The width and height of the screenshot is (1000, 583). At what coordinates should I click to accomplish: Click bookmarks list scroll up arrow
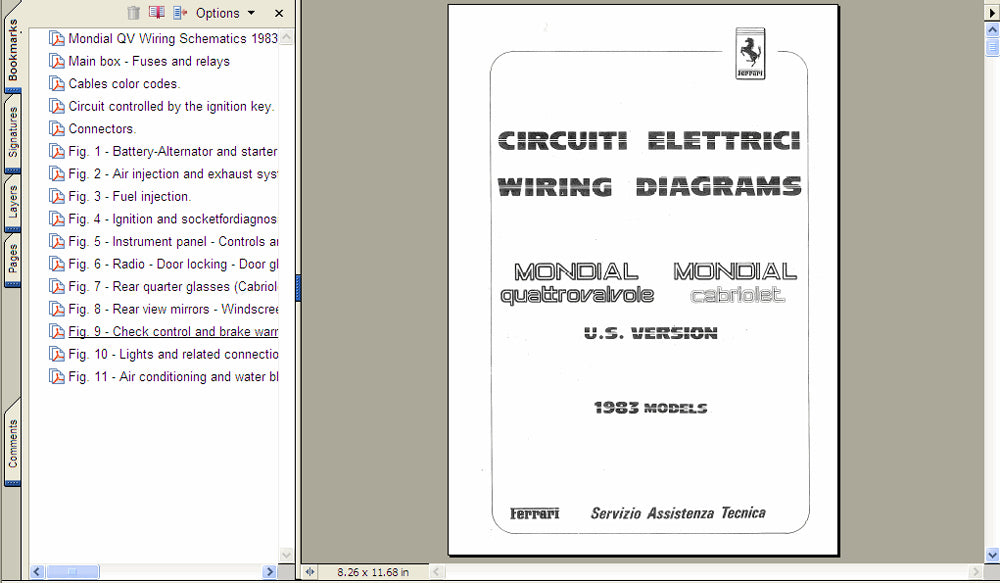[286, 38]
